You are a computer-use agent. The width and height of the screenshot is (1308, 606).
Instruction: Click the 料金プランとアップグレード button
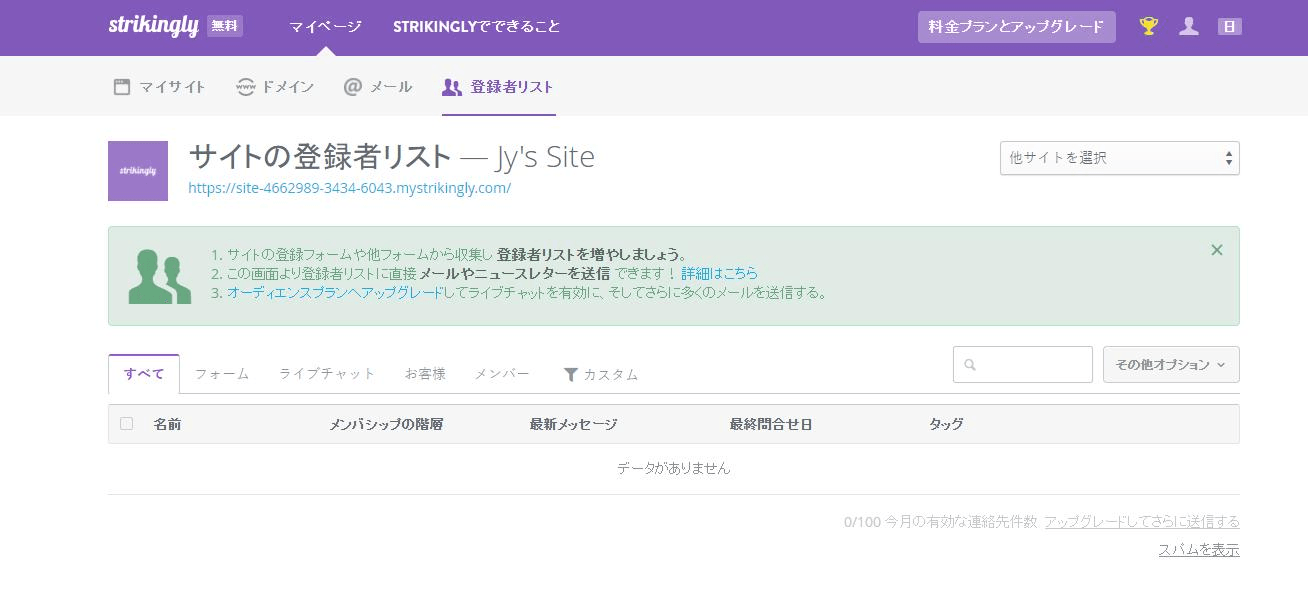[x=1016, y=27]
